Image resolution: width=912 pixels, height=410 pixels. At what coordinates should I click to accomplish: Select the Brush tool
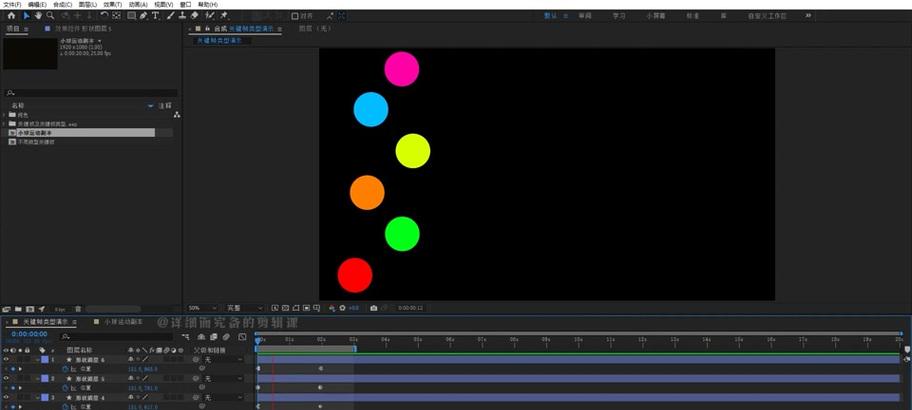(171, 16)
